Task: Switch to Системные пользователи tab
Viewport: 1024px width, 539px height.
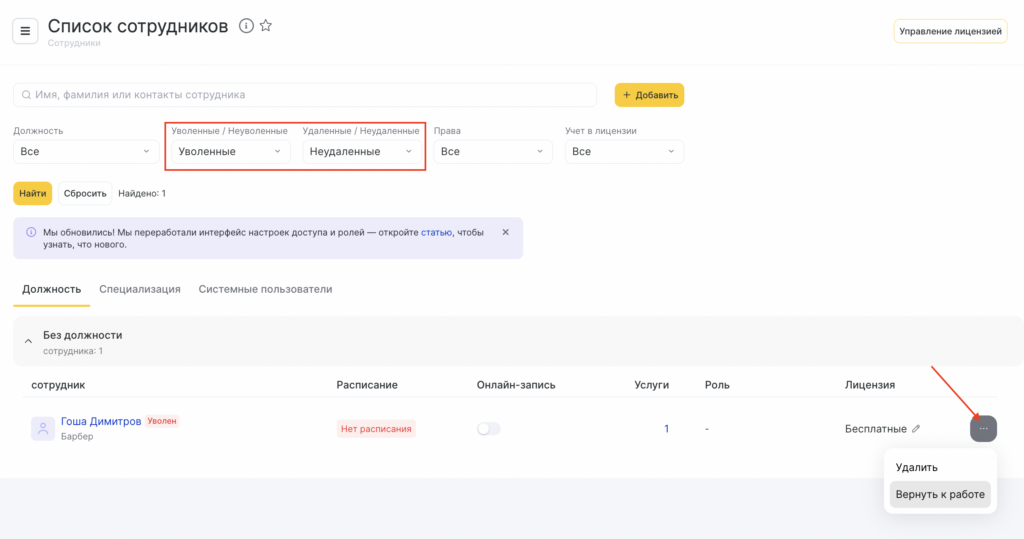Action: 265,289
